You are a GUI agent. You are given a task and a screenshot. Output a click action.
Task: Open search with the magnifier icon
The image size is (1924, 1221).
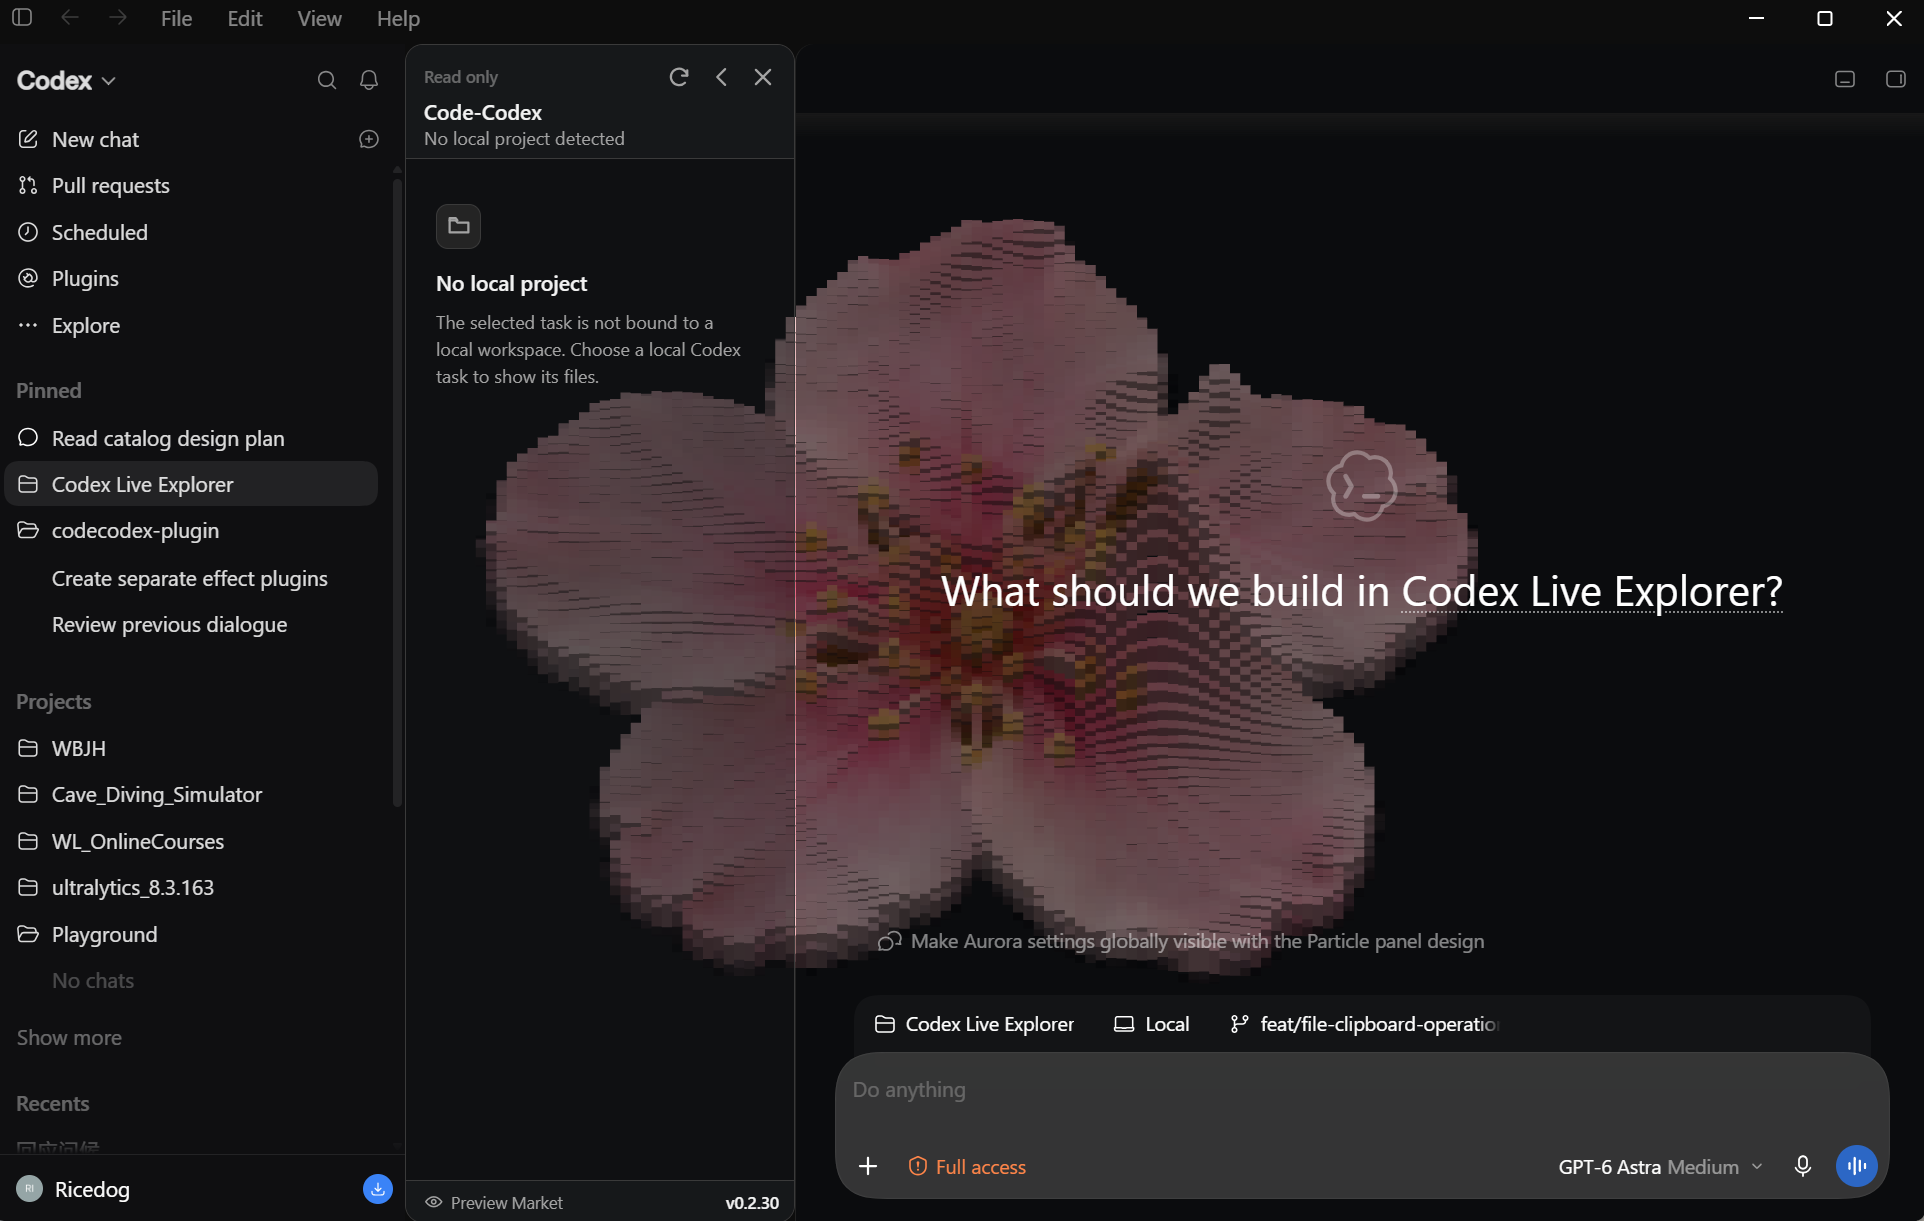[326, 80]
